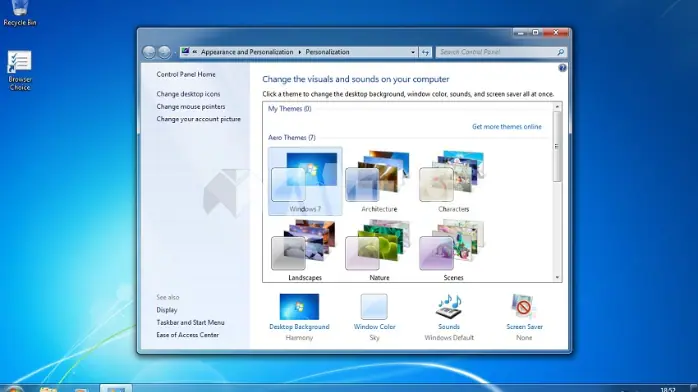Open Taskbar and Start Menu link

pyautogui.click(x=190, y=322)
